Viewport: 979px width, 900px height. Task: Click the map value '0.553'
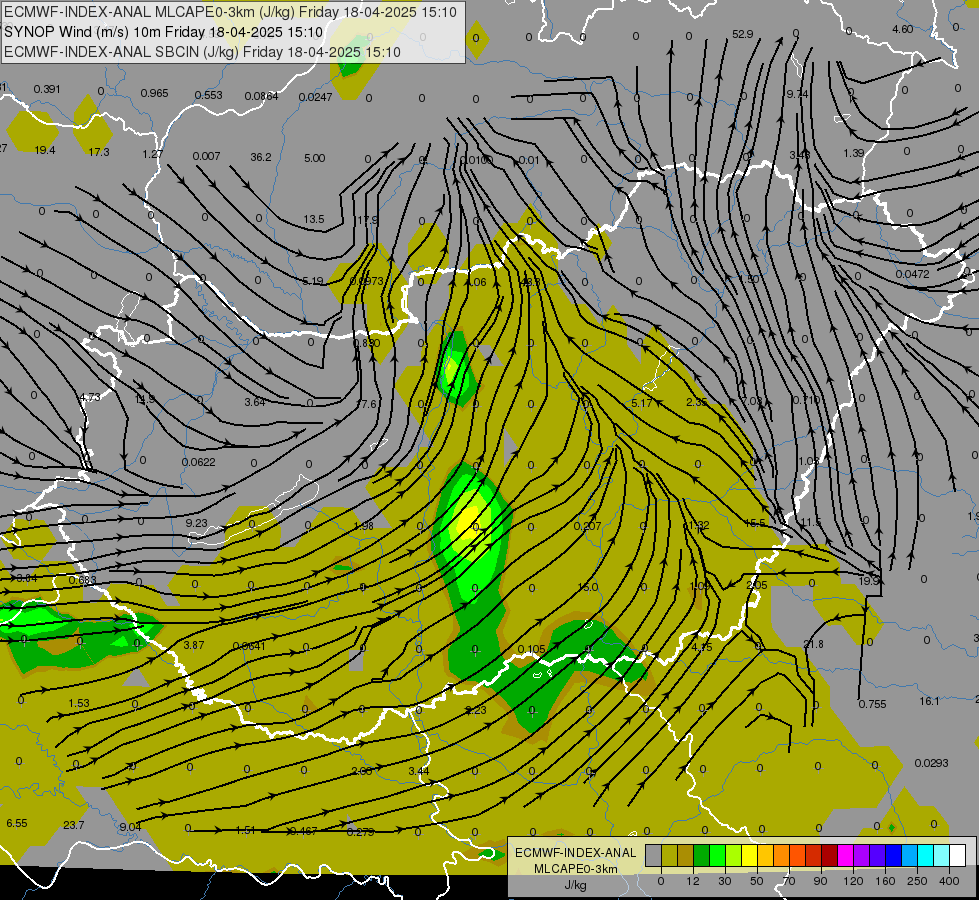point(209,96)
